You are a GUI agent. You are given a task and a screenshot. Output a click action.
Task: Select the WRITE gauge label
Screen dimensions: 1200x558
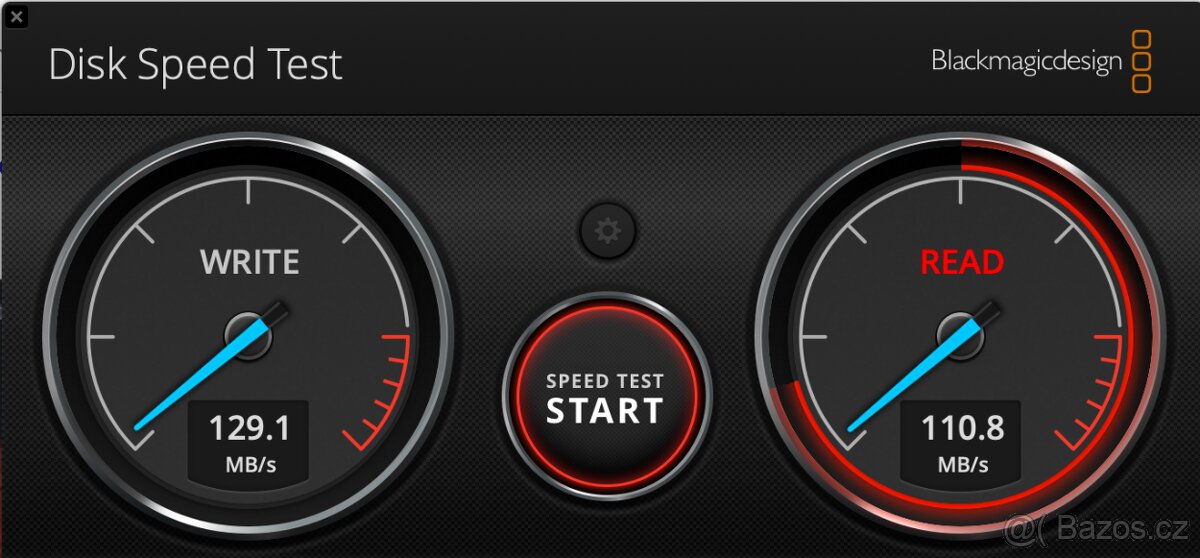coord(249,262)
